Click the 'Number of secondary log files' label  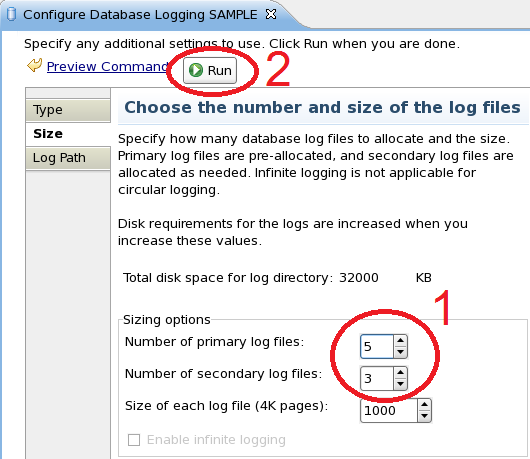(223, 374)
